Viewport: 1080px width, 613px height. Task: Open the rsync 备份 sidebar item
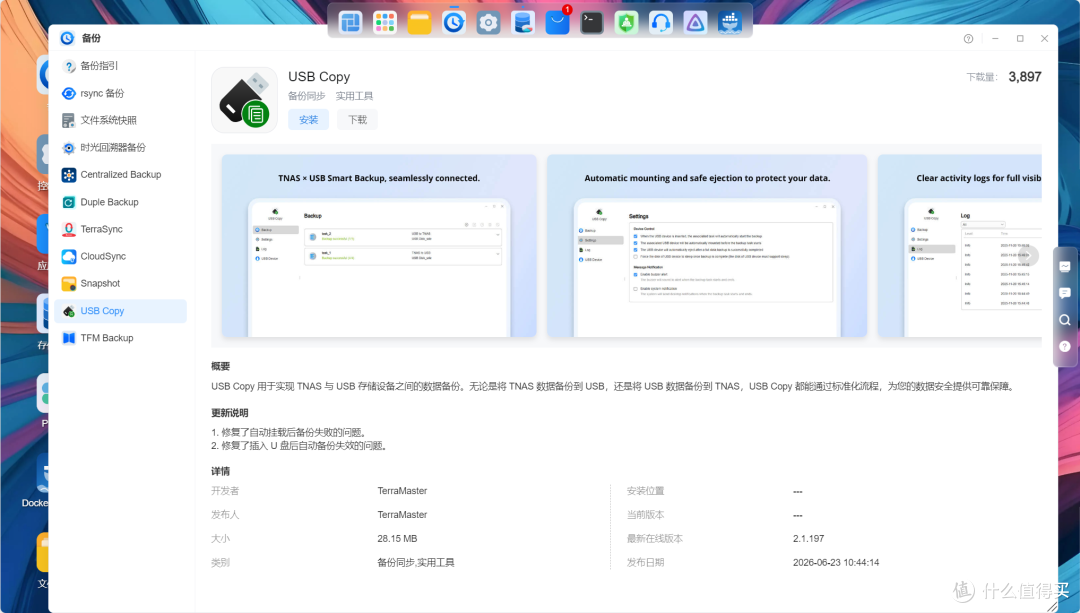tap(121, 93)
